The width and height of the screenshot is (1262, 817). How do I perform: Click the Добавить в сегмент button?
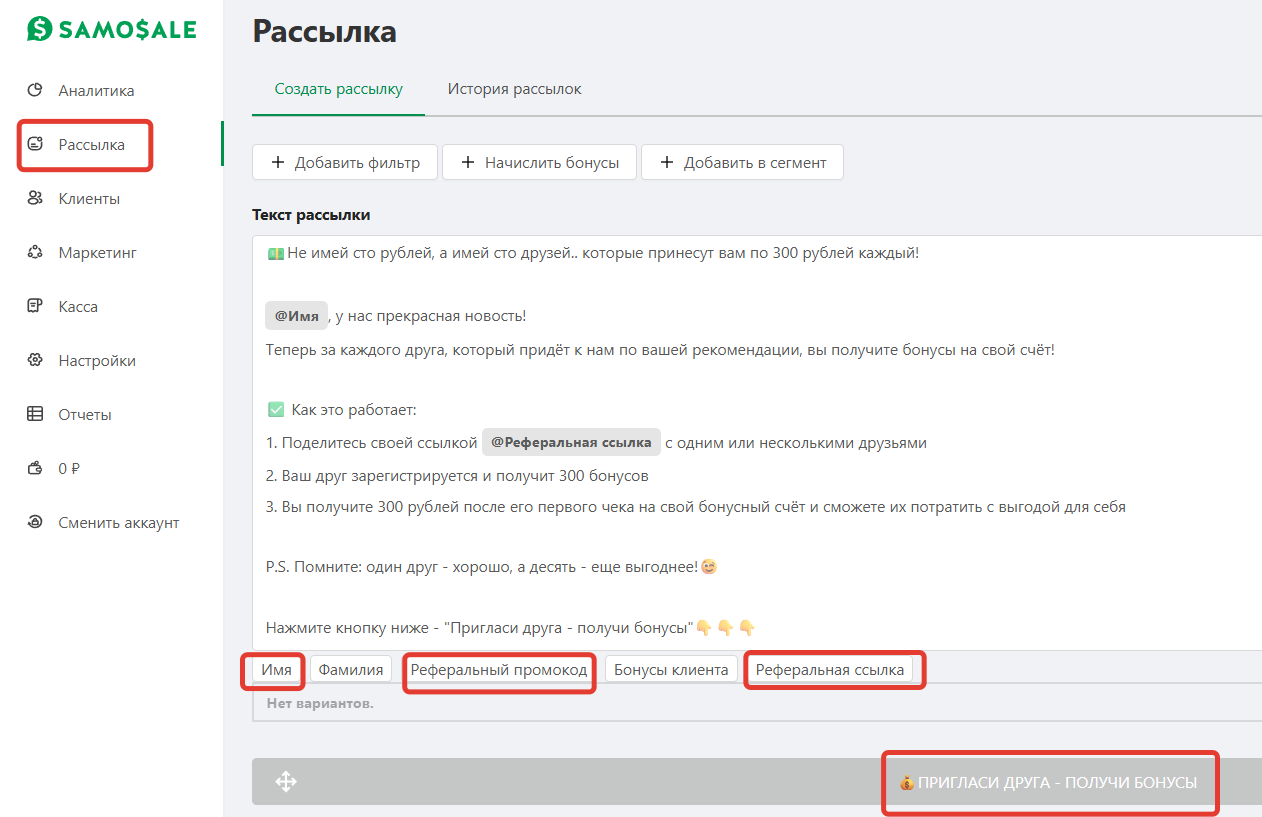click(742, 162)
